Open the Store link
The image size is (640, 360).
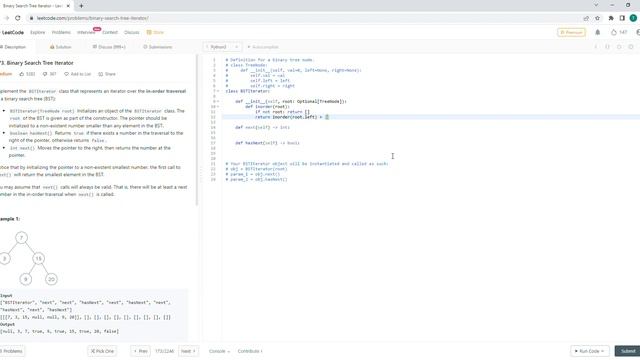(155, 32)
